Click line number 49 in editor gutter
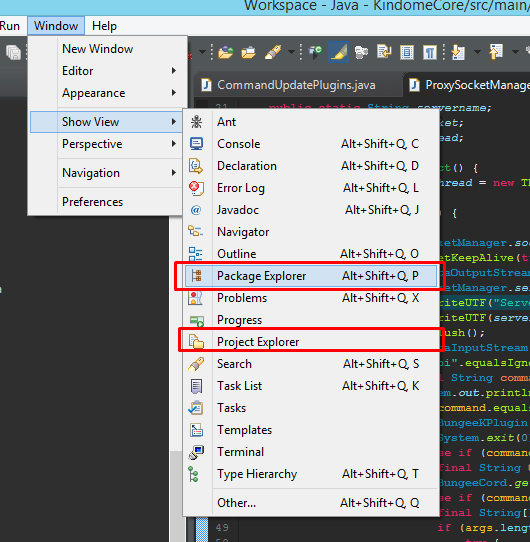Image resolution: width=530 pixels, height=542 pixels. pyautogui.click(x=222, y=528)
